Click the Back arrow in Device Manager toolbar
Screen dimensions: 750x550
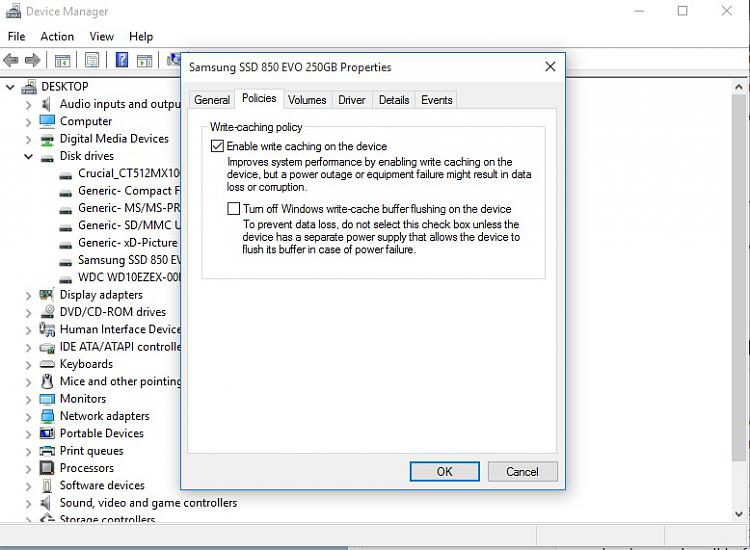click(x=11, y=60)
